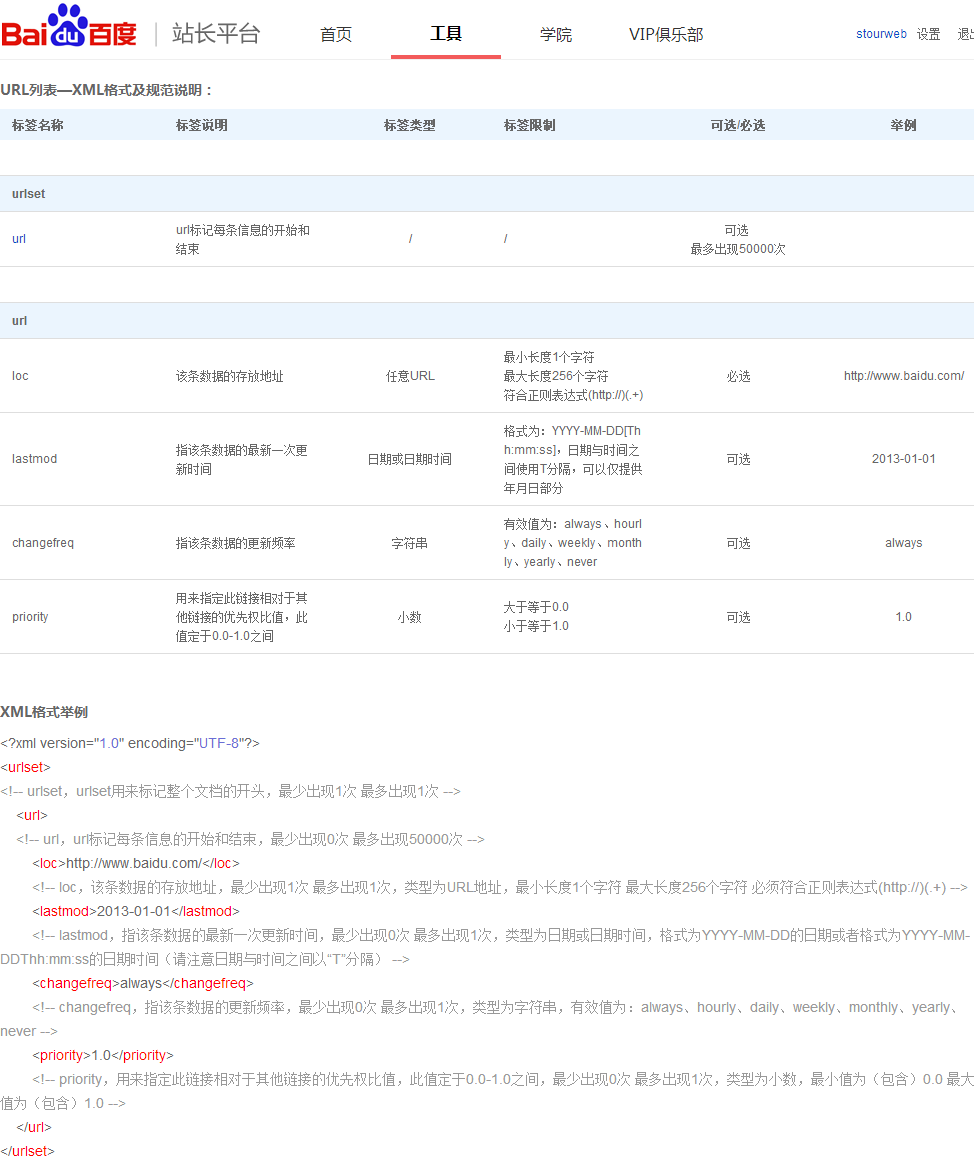This screenshot has height=1156, width=974.
Task: Click the blue url link under urlset
Action: click(x=18, y=239)
